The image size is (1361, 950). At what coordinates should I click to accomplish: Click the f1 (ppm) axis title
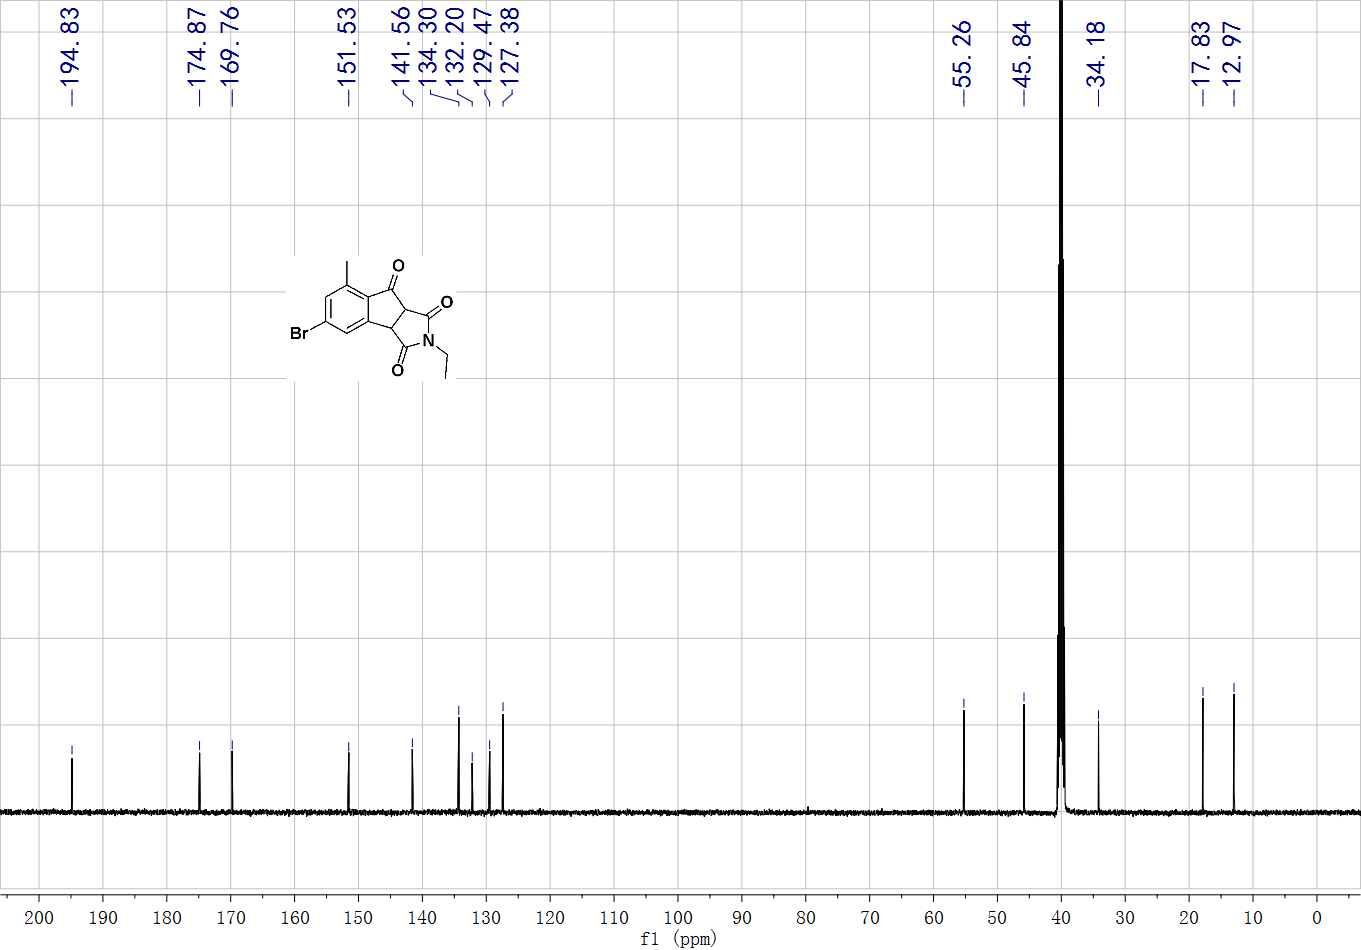pyautogui.click(x=679, y=939)
